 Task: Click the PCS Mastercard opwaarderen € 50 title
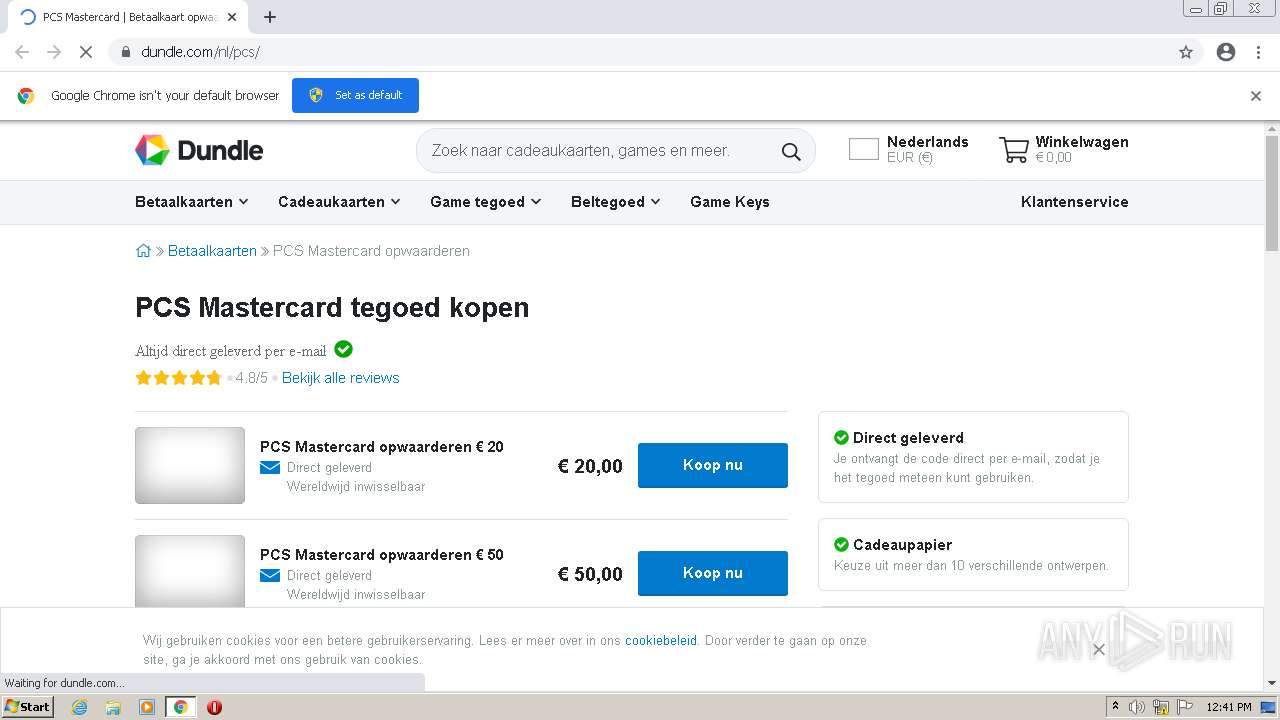tap(382, 555)
